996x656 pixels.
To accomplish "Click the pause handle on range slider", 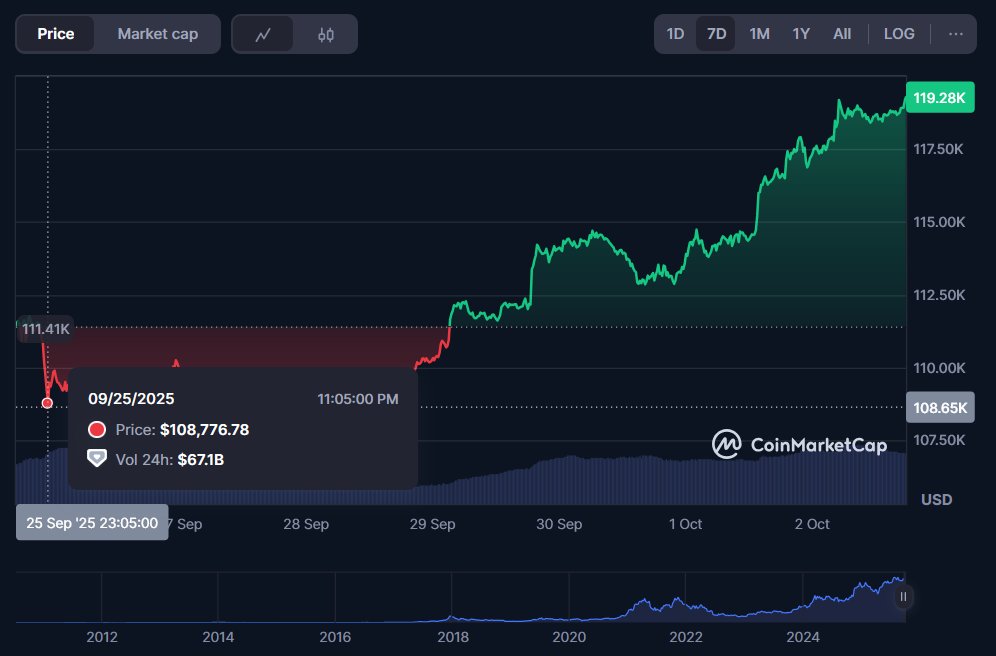I will point(903,597).
